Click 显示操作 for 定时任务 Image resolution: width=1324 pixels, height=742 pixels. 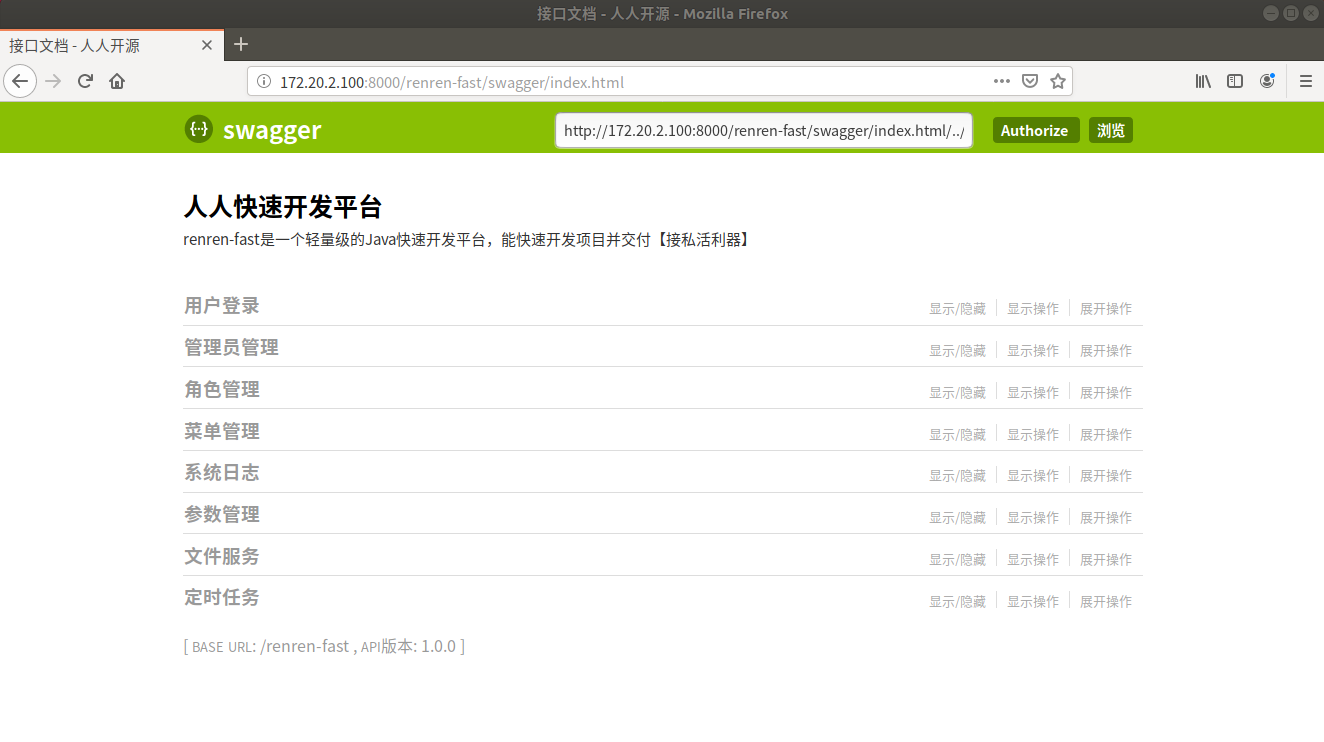click(1033, 602)
